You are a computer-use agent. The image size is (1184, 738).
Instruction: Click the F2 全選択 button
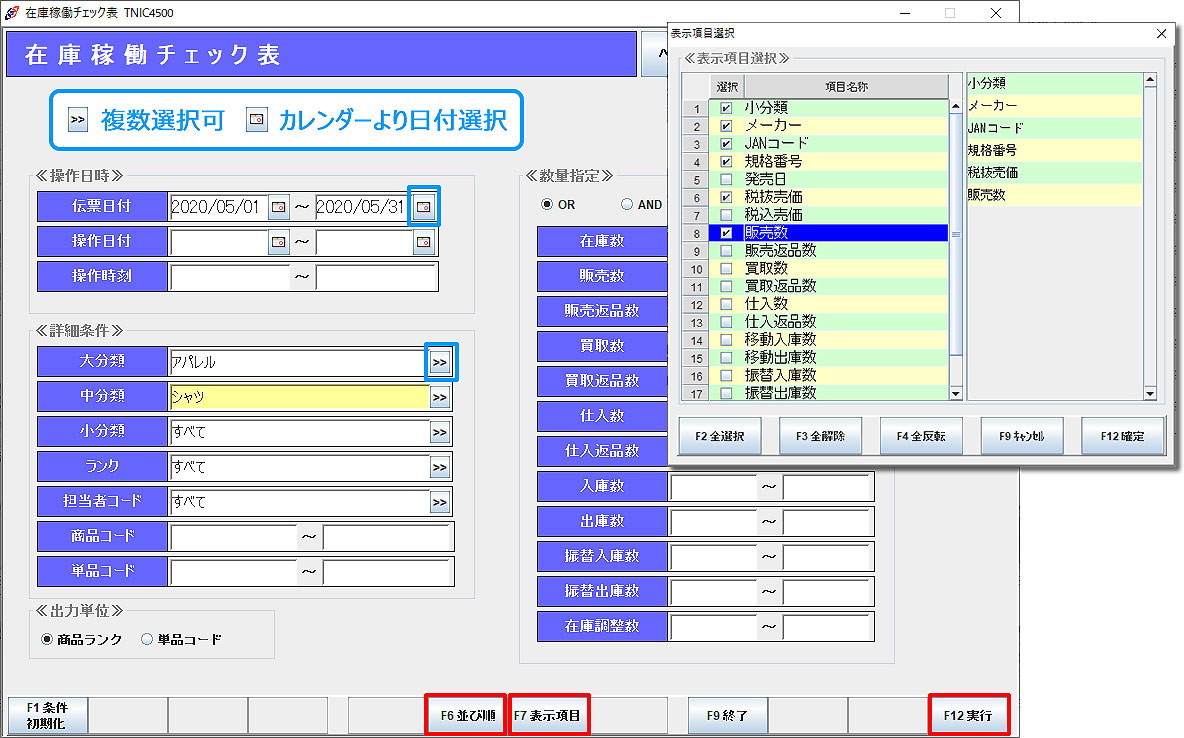pyautogui.click(x=719, y=435)
